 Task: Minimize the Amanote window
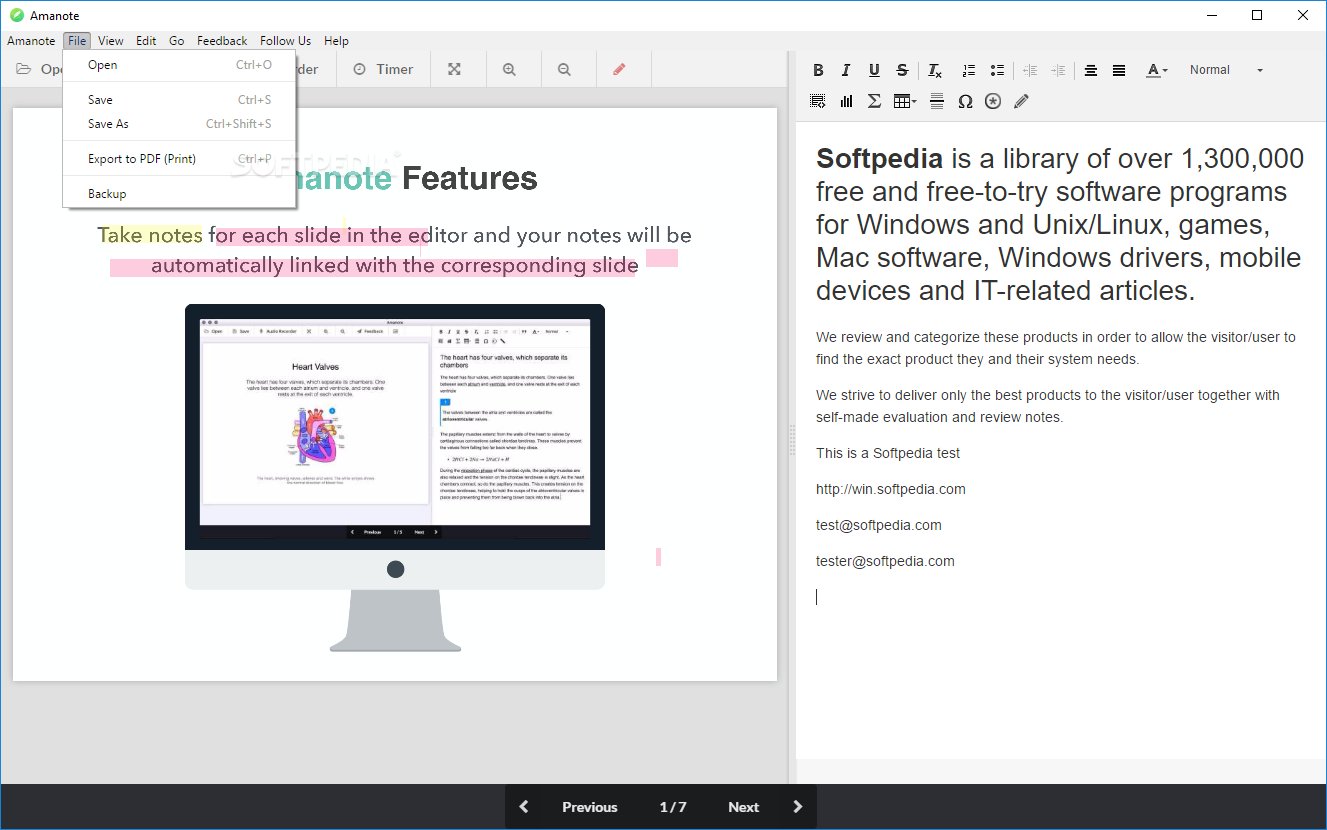pos(1211,15)
